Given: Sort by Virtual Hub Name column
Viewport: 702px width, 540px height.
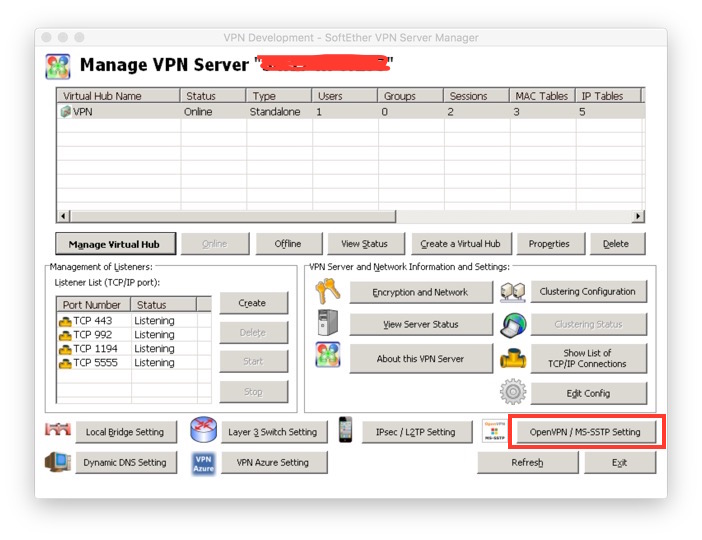Looking at the screenshot, I should click(118, 96).
